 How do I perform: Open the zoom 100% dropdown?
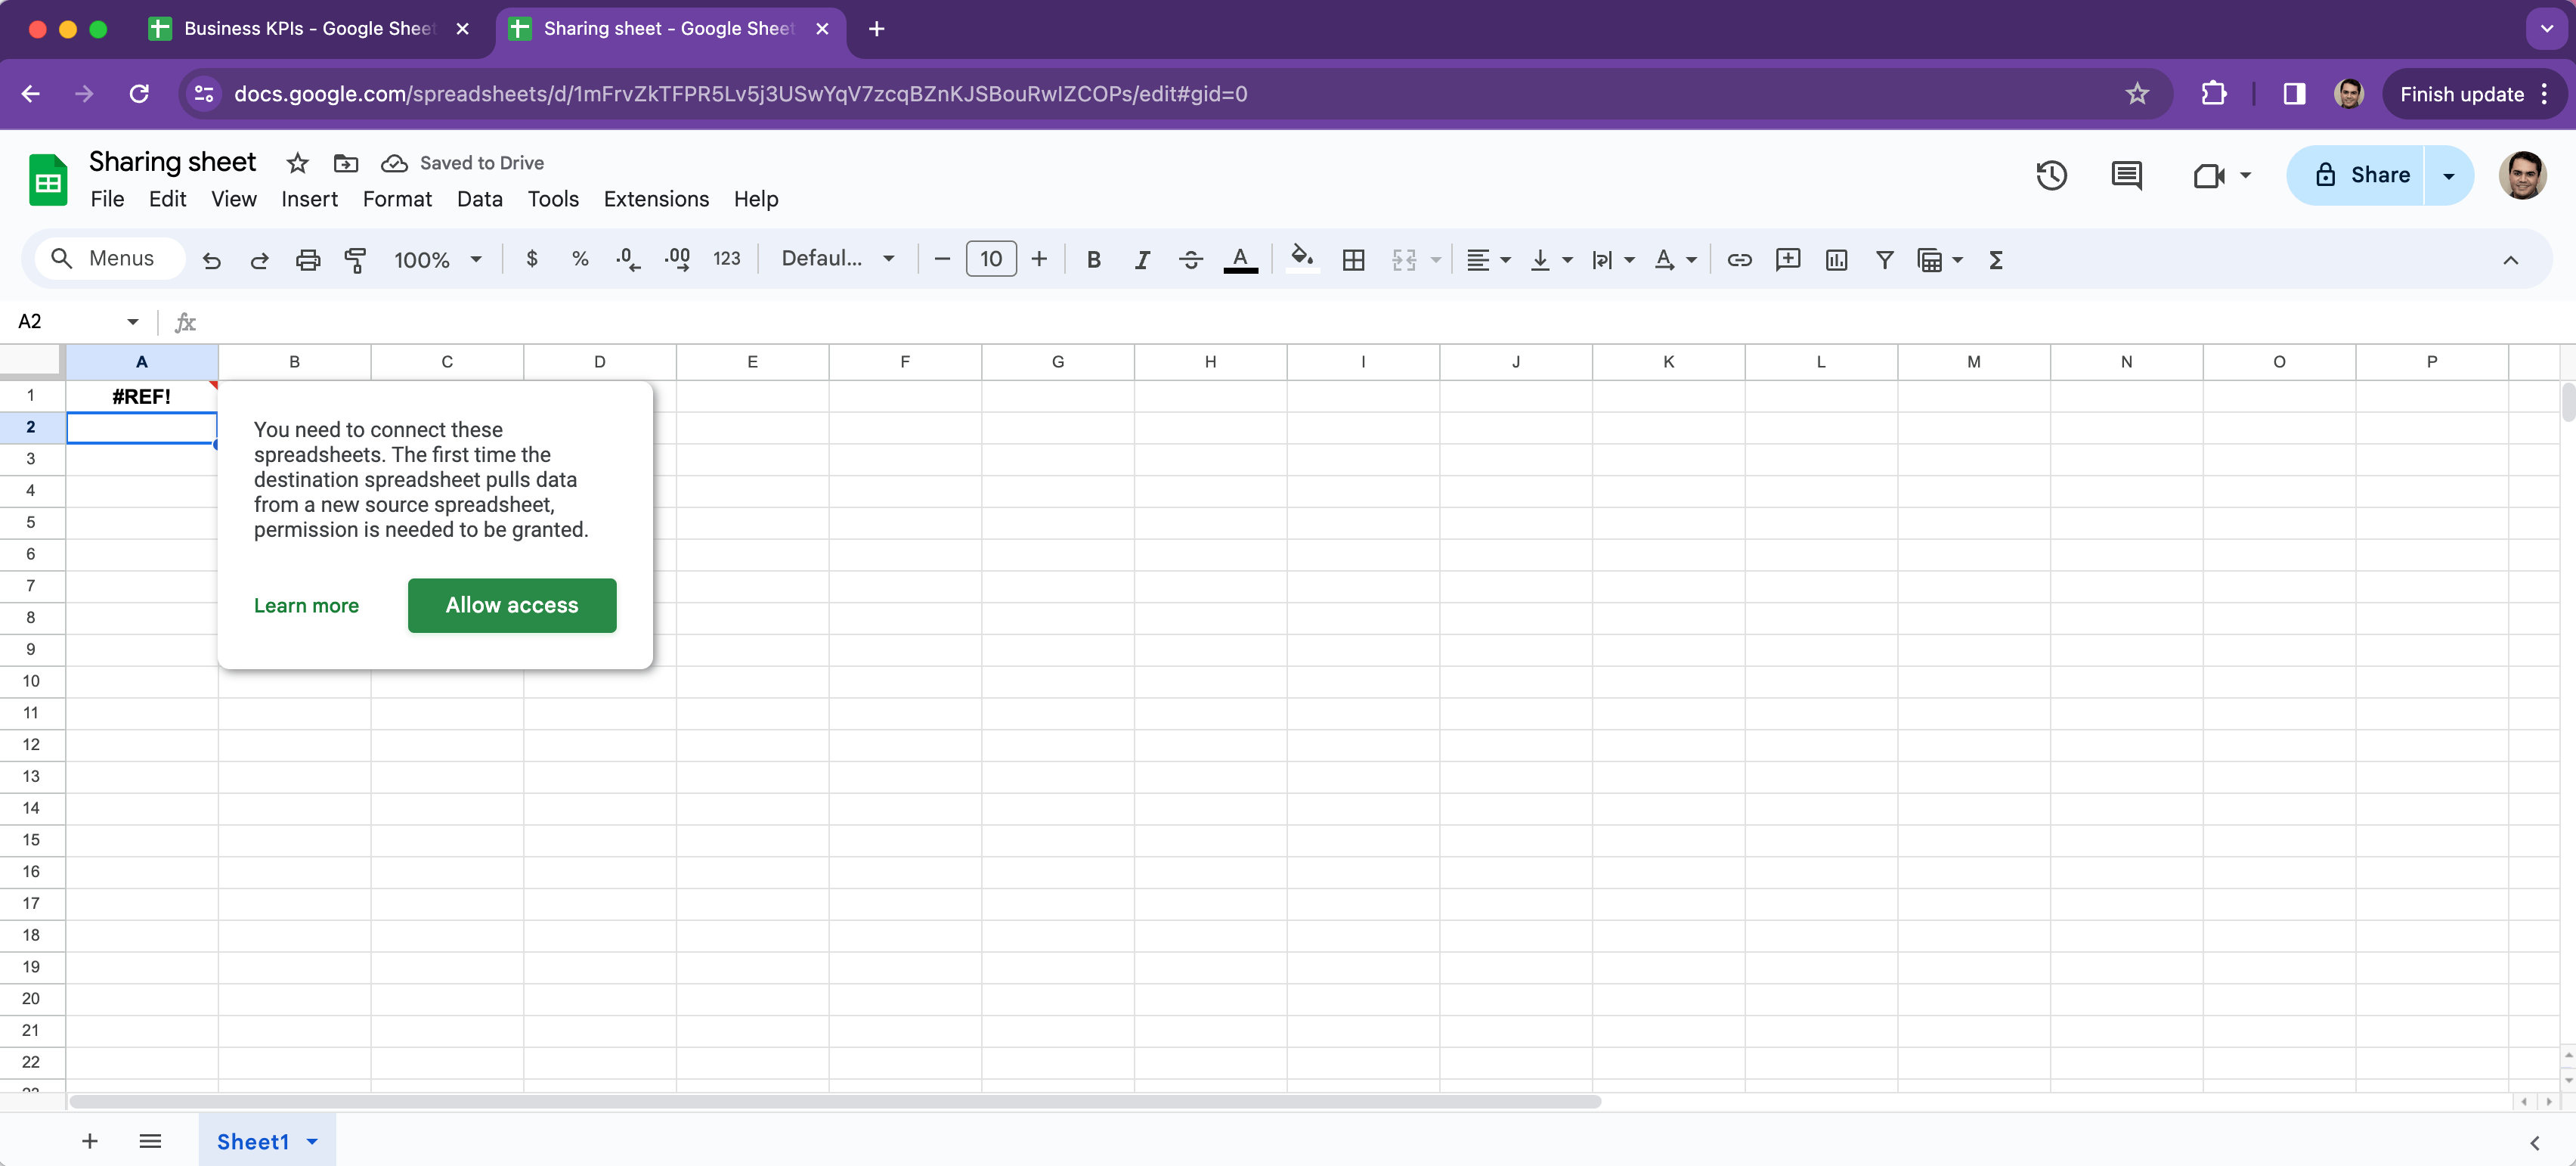438,260
